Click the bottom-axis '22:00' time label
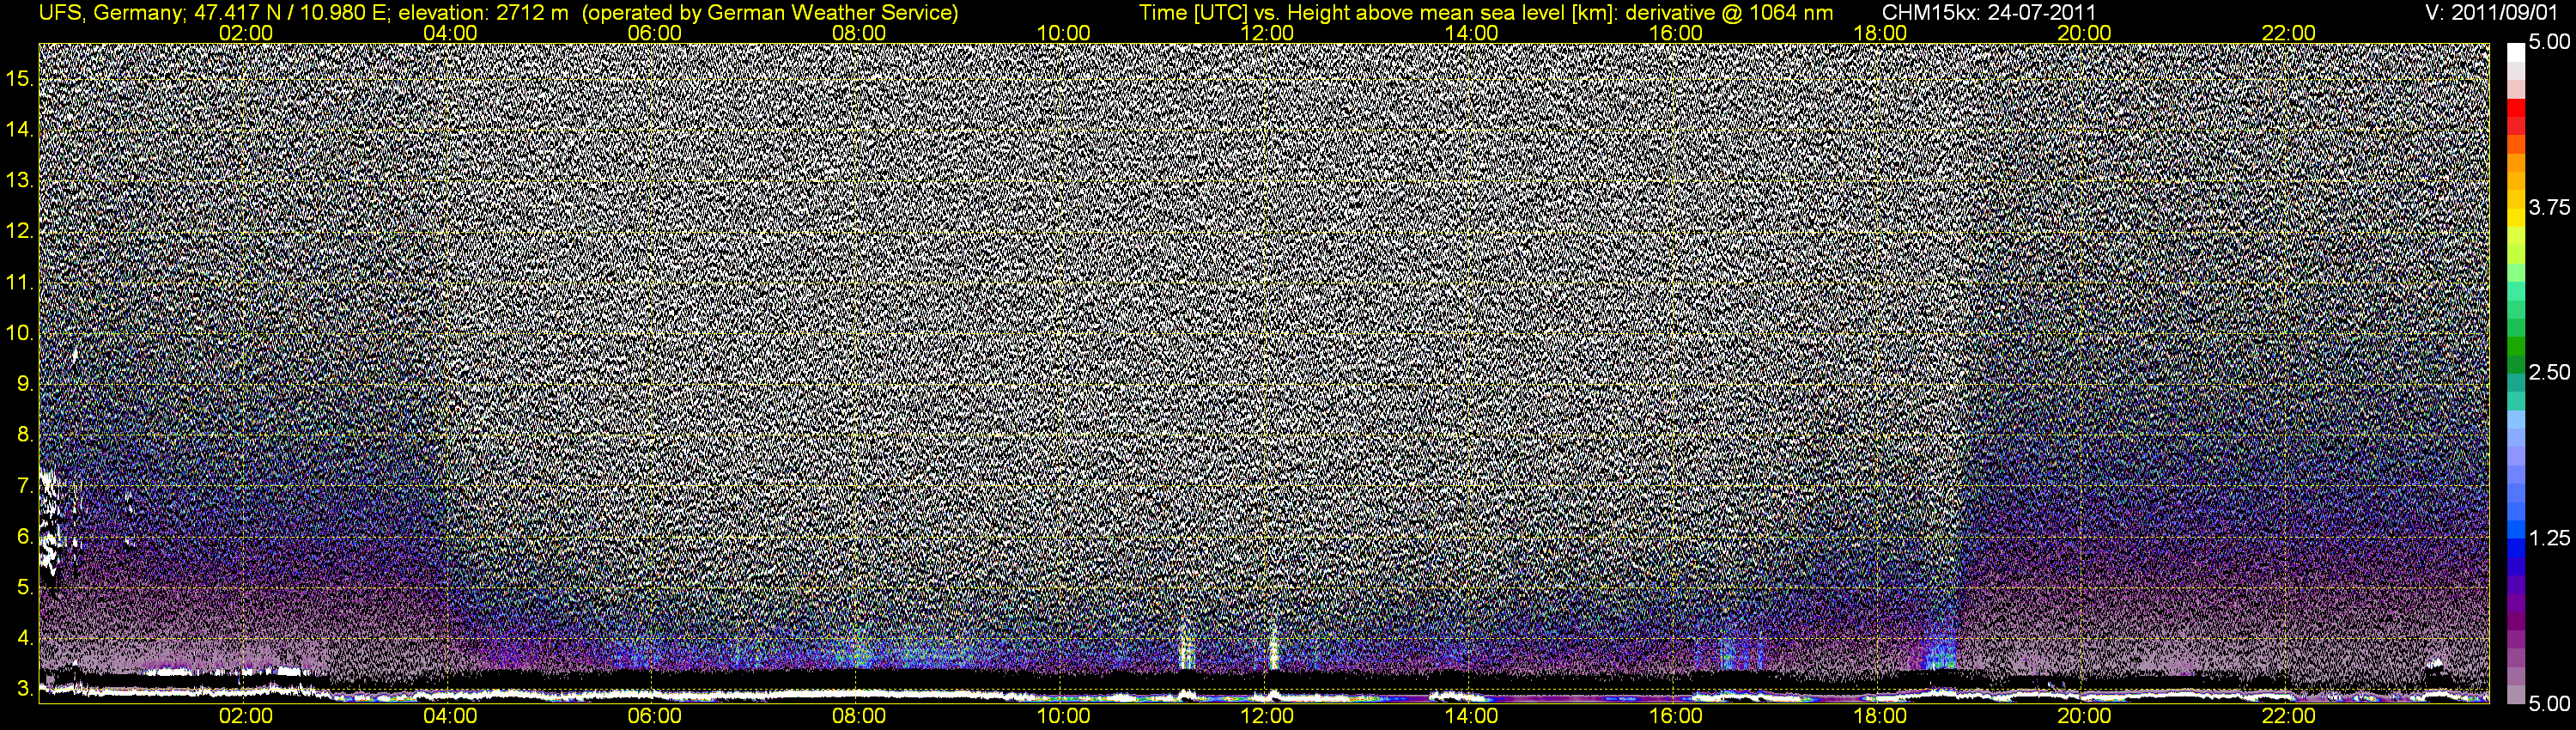The height and width of the screenshot is (730, 2576). pyautogui.click(x=2288, y=716)
